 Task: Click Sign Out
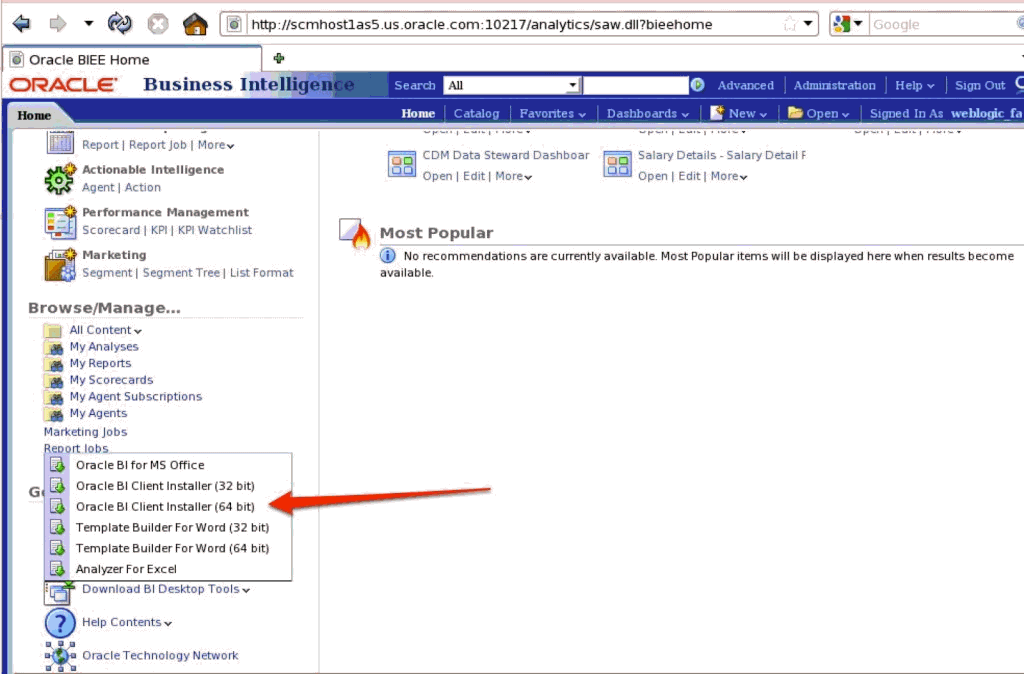pos(980,86)
